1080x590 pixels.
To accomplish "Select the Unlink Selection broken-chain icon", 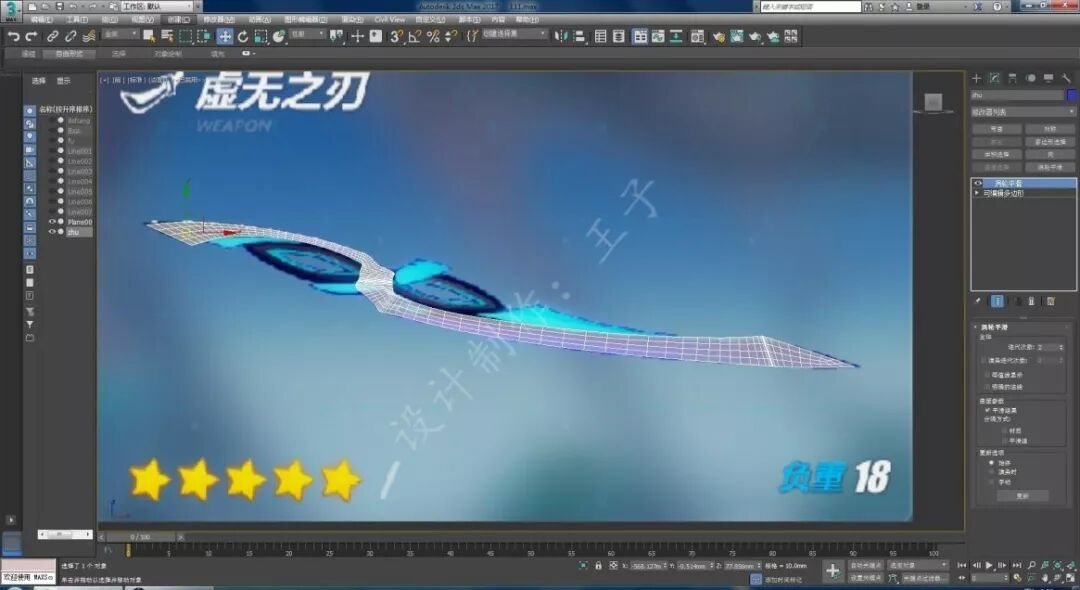I will coord(70,36).
